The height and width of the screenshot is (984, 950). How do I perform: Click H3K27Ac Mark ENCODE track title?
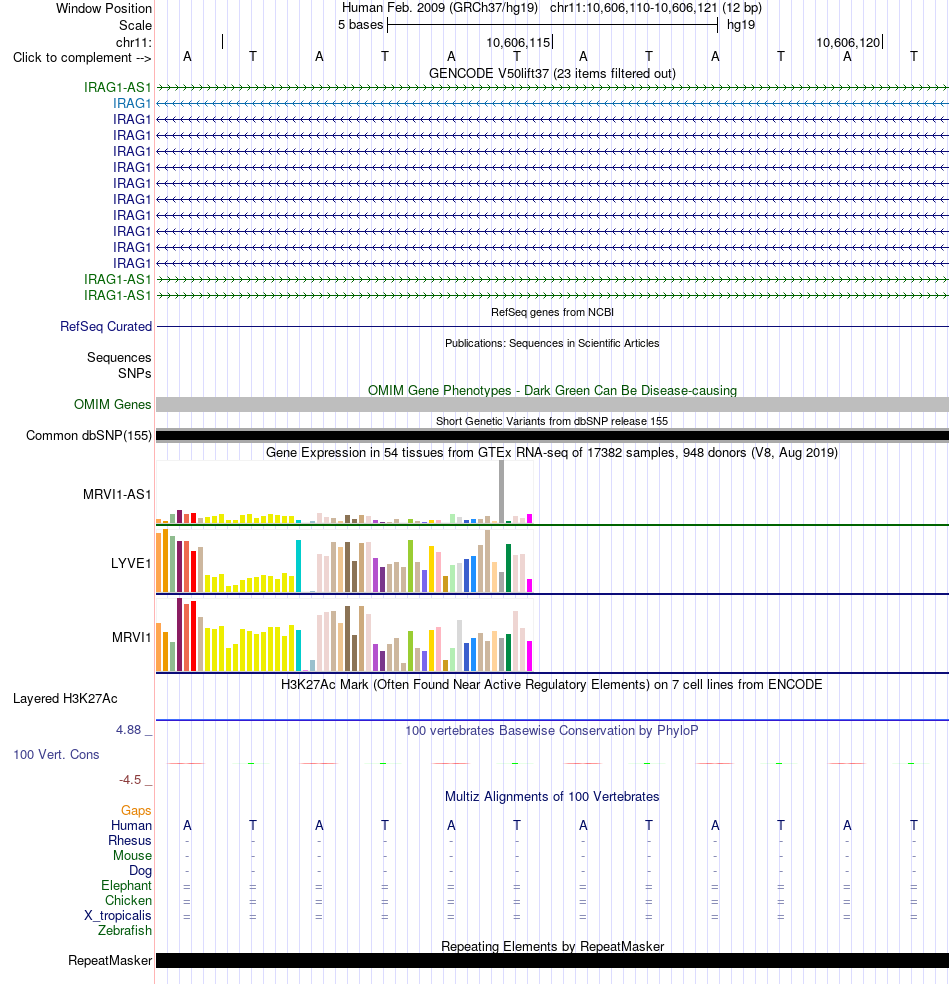[x=552, y=684]
